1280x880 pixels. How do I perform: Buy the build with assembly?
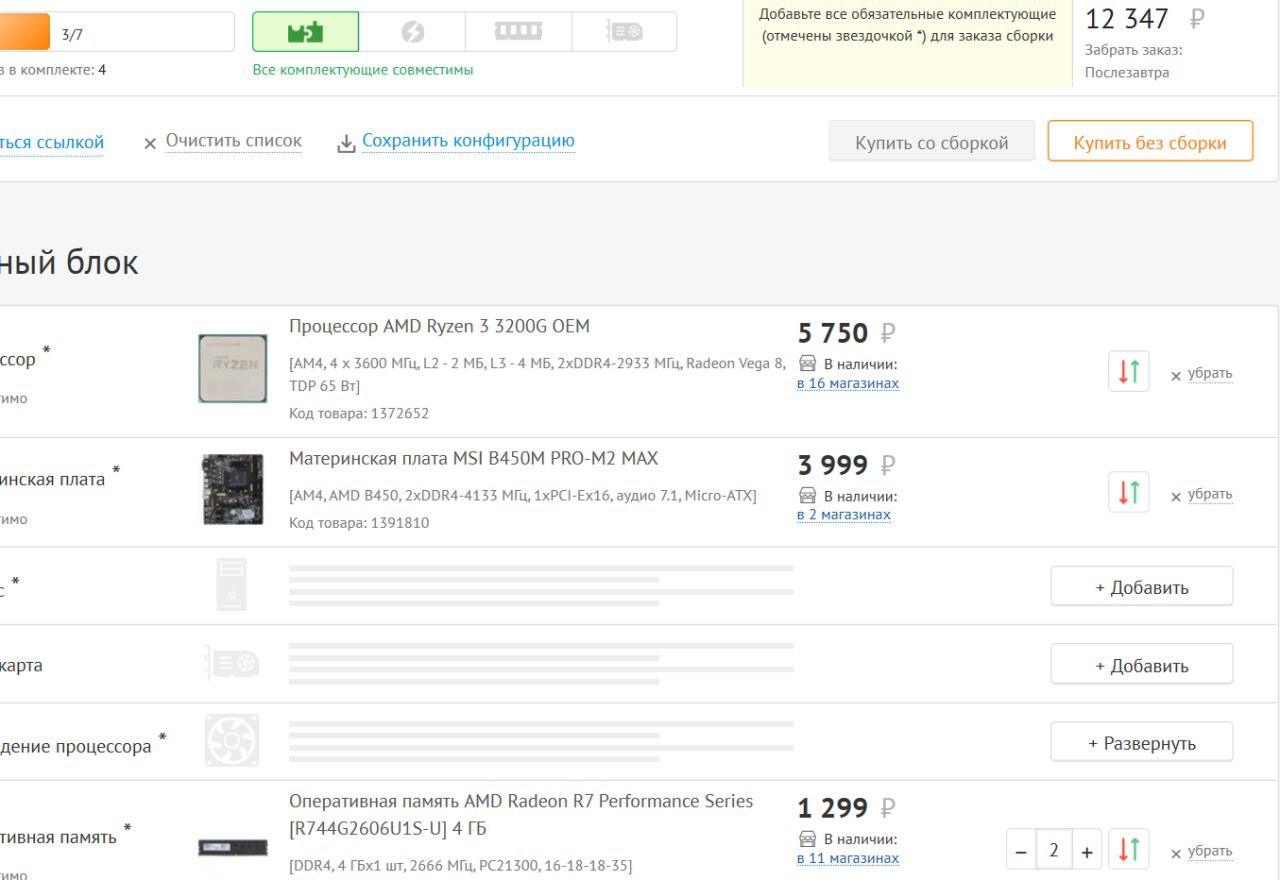pos(932,142)
